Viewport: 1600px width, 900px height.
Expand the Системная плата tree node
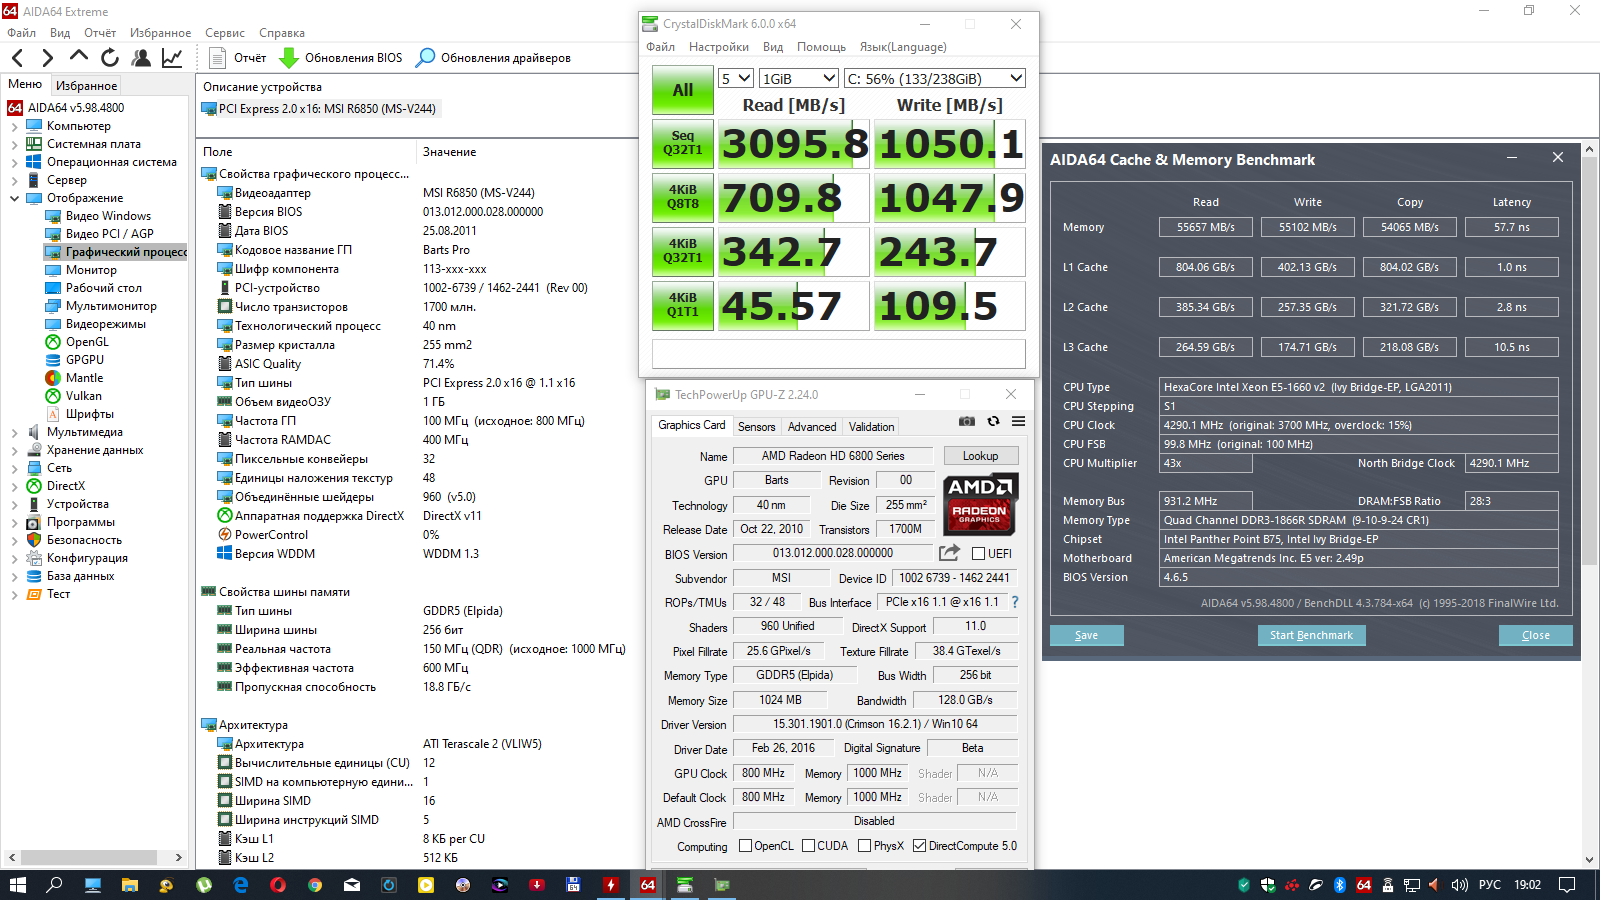(x=14, y=145)
